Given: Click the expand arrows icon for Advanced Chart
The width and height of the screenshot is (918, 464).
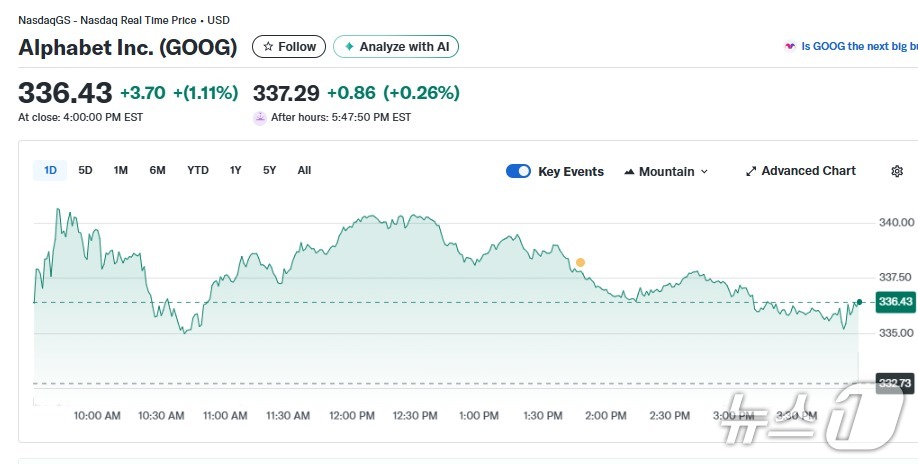Looking at the screenshot, I should pyautogui.click(x=751, y=171).
